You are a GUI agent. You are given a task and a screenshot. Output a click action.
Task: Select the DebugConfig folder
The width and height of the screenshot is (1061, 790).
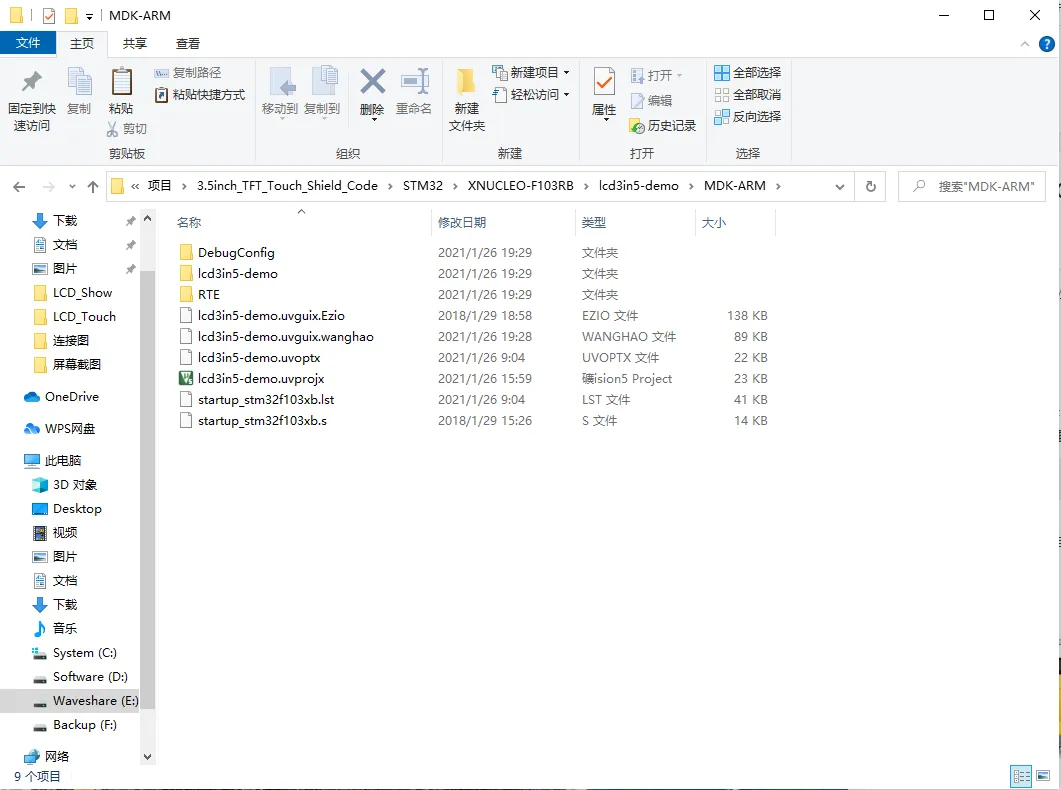point(236,253)
